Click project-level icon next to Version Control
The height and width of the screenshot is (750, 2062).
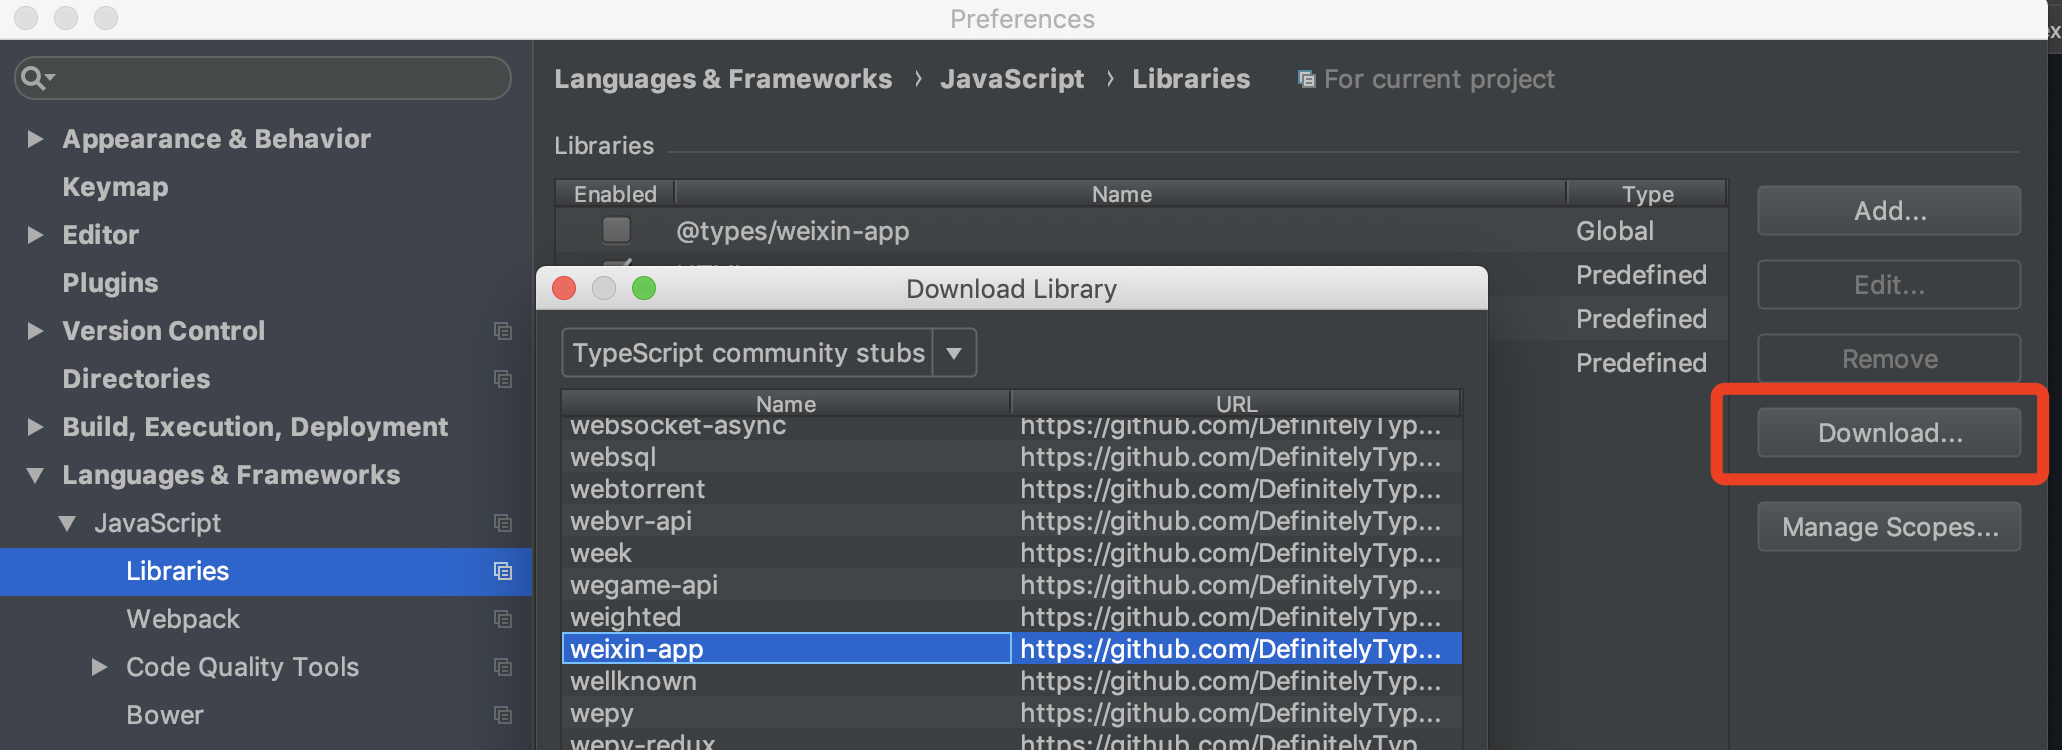(x=503, y=331)
